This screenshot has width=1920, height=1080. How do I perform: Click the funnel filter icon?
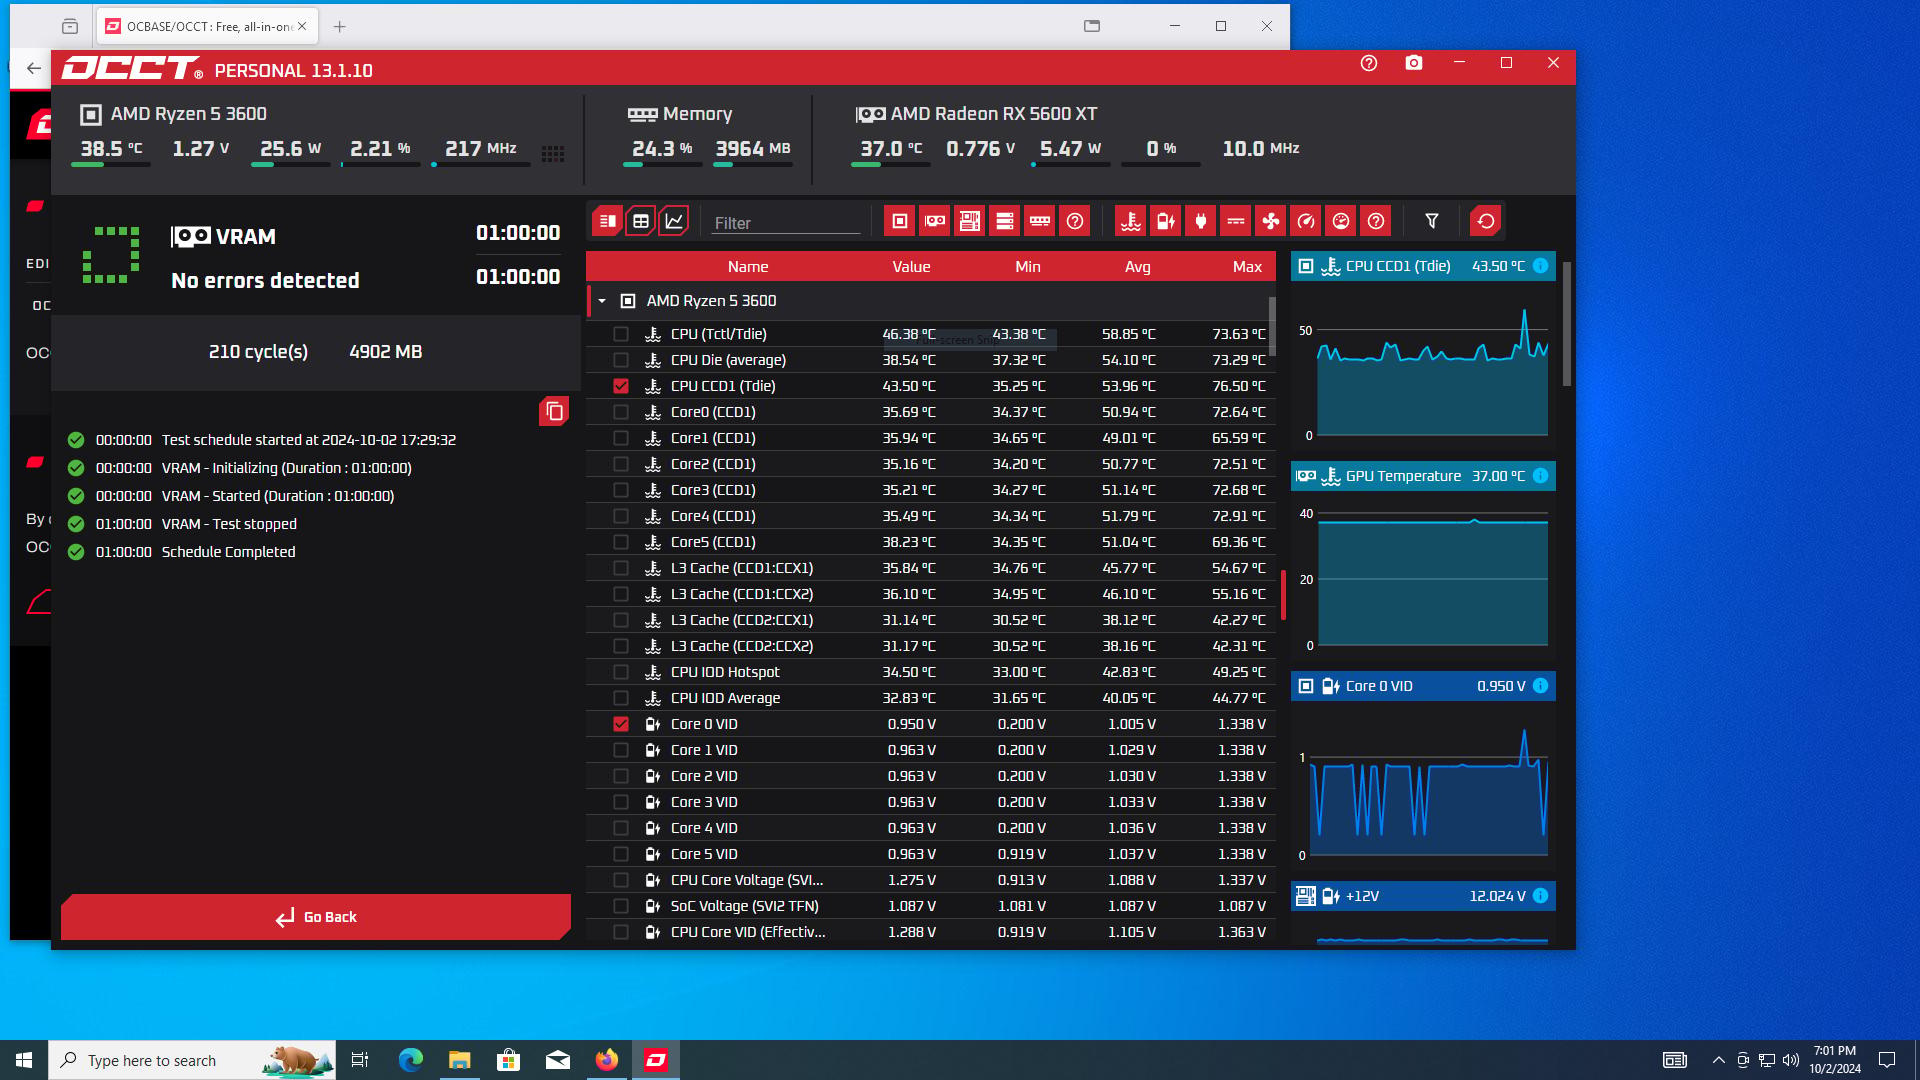1432,221
